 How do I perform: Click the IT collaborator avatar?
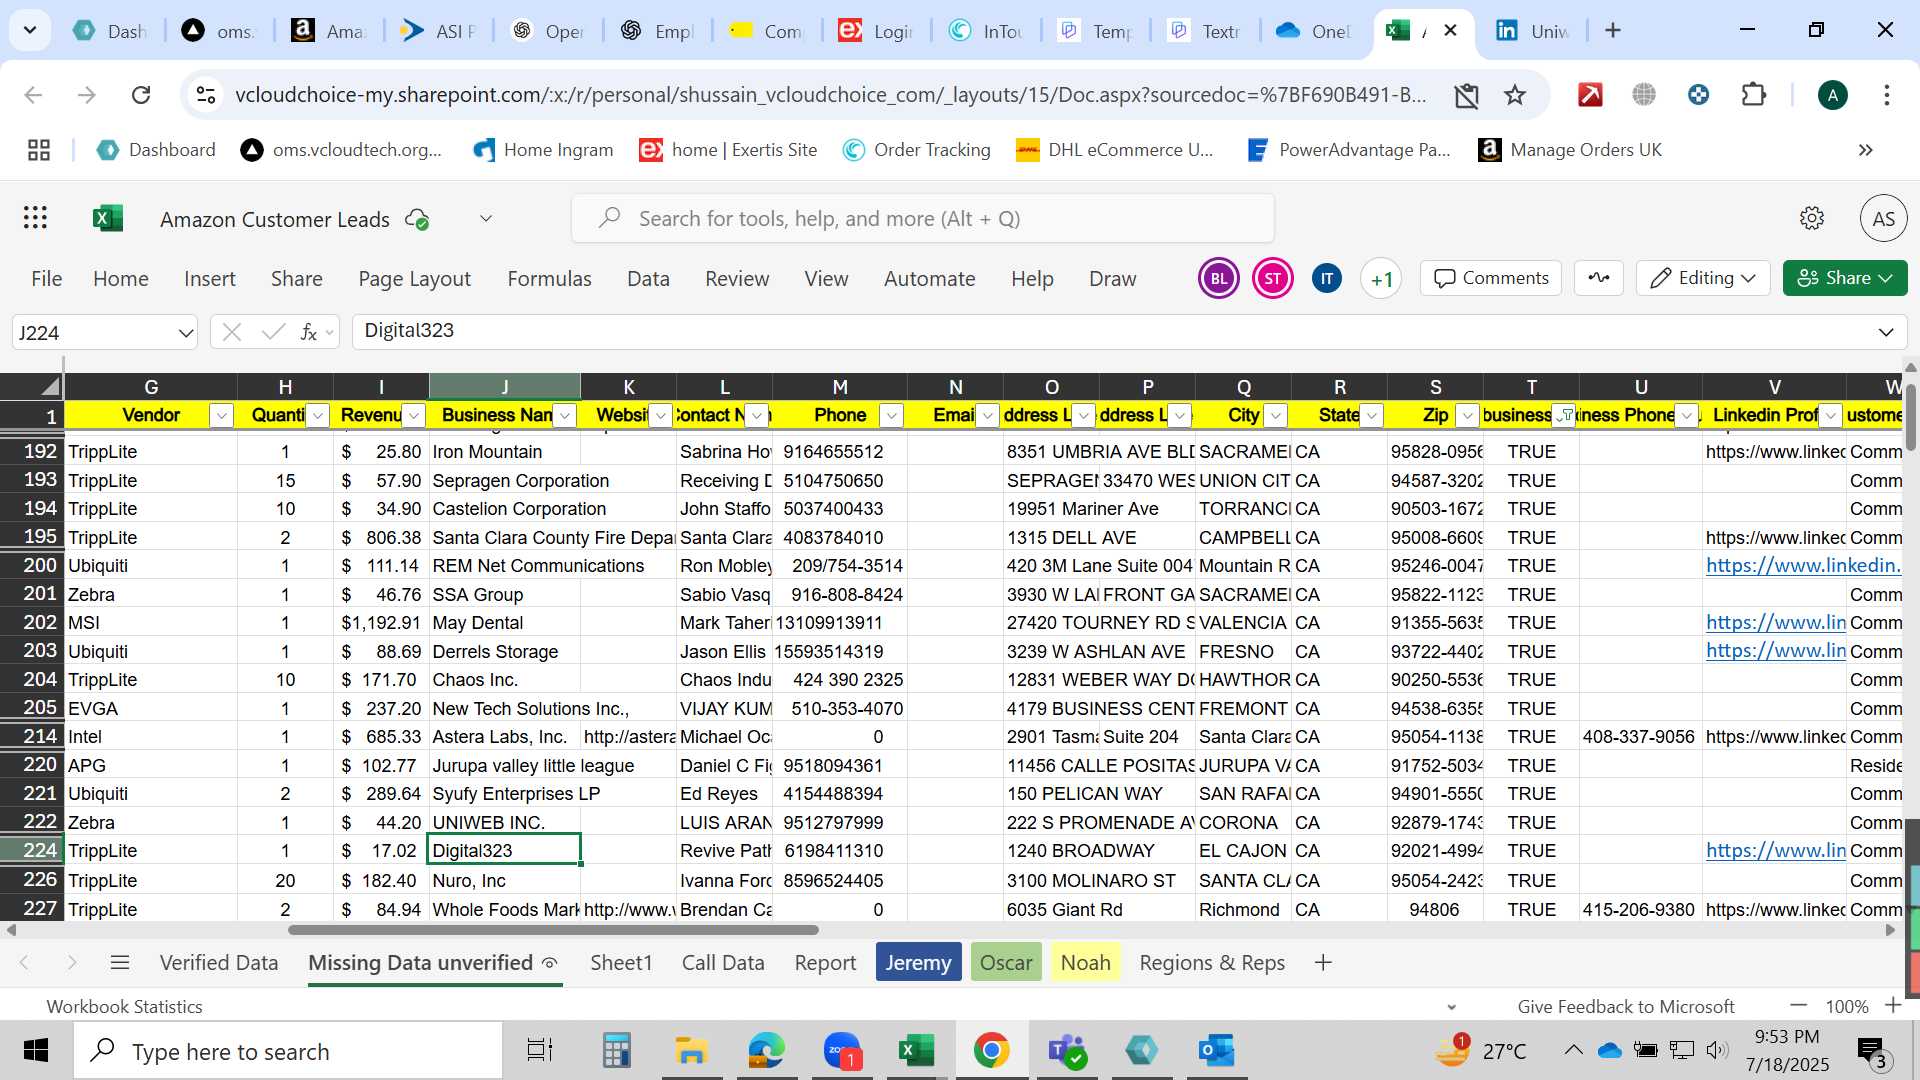pos(1326,279)
